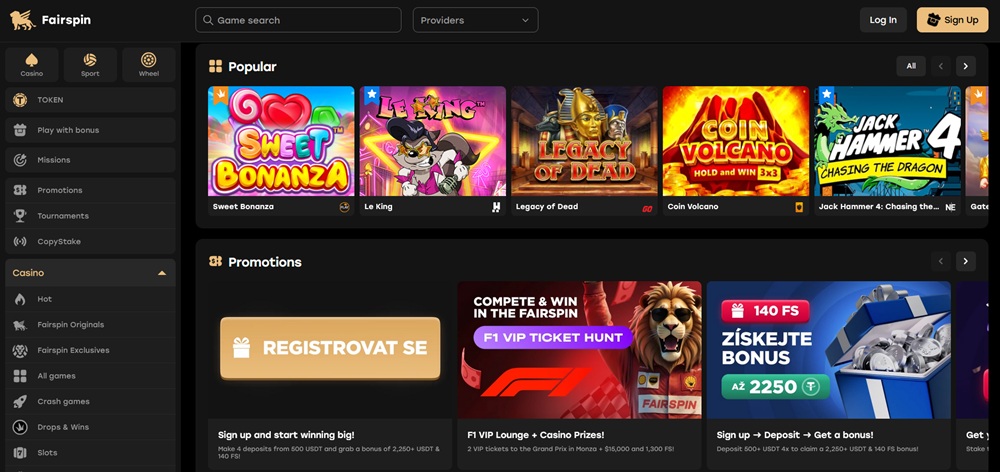Click the REGISTROVAT SE button
This screenshot has width=1000, height=472.
pyautogui.click(x=330, y=348)
